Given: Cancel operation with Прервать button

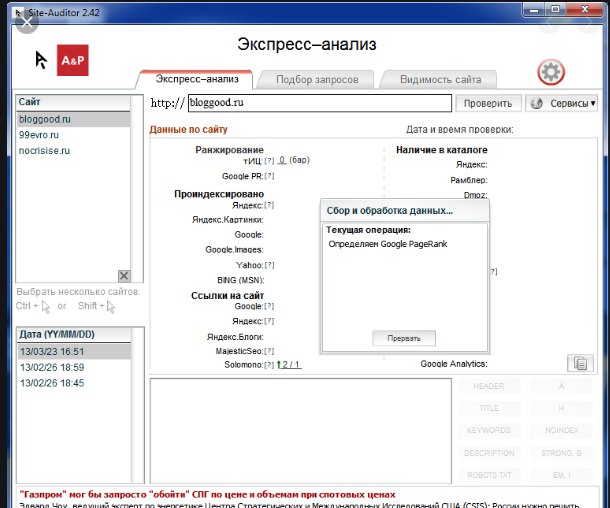Looking at the screenshot, I should (x=404, y=338).
